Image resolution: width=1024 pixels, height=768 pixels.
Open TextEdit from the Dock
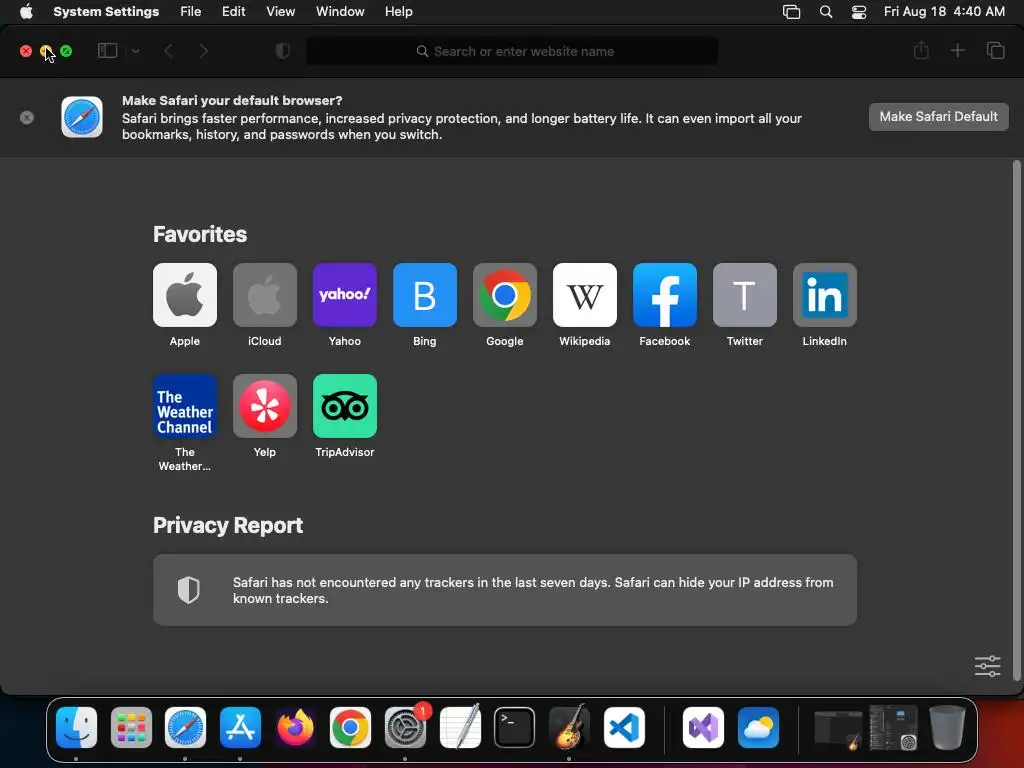click(x=460, y=727)
